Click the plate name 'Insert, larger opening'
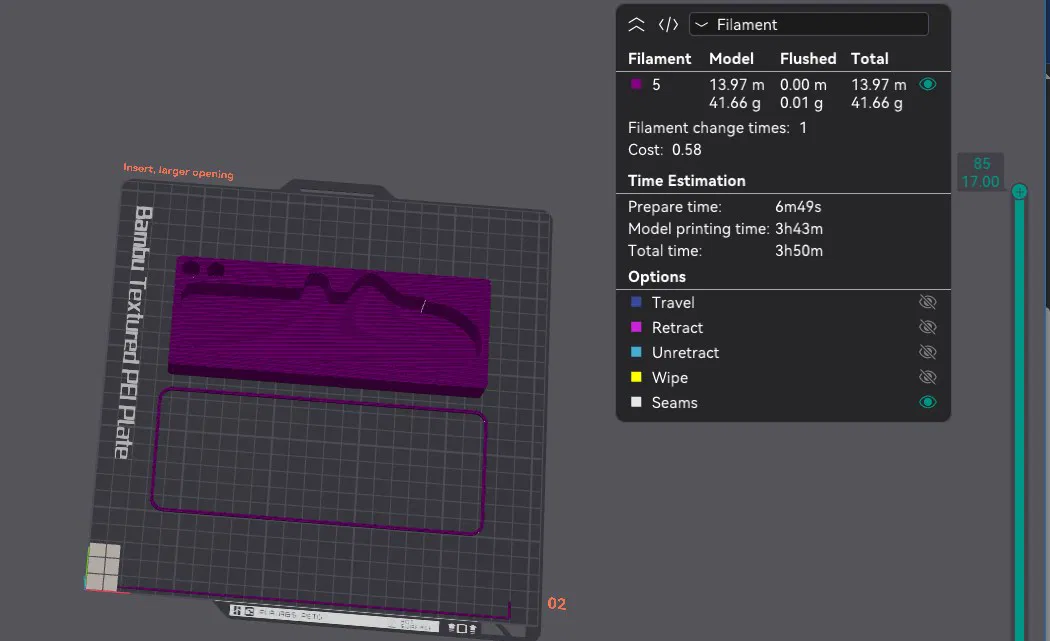The image size is (1050, 641). [x=178, y=171]
